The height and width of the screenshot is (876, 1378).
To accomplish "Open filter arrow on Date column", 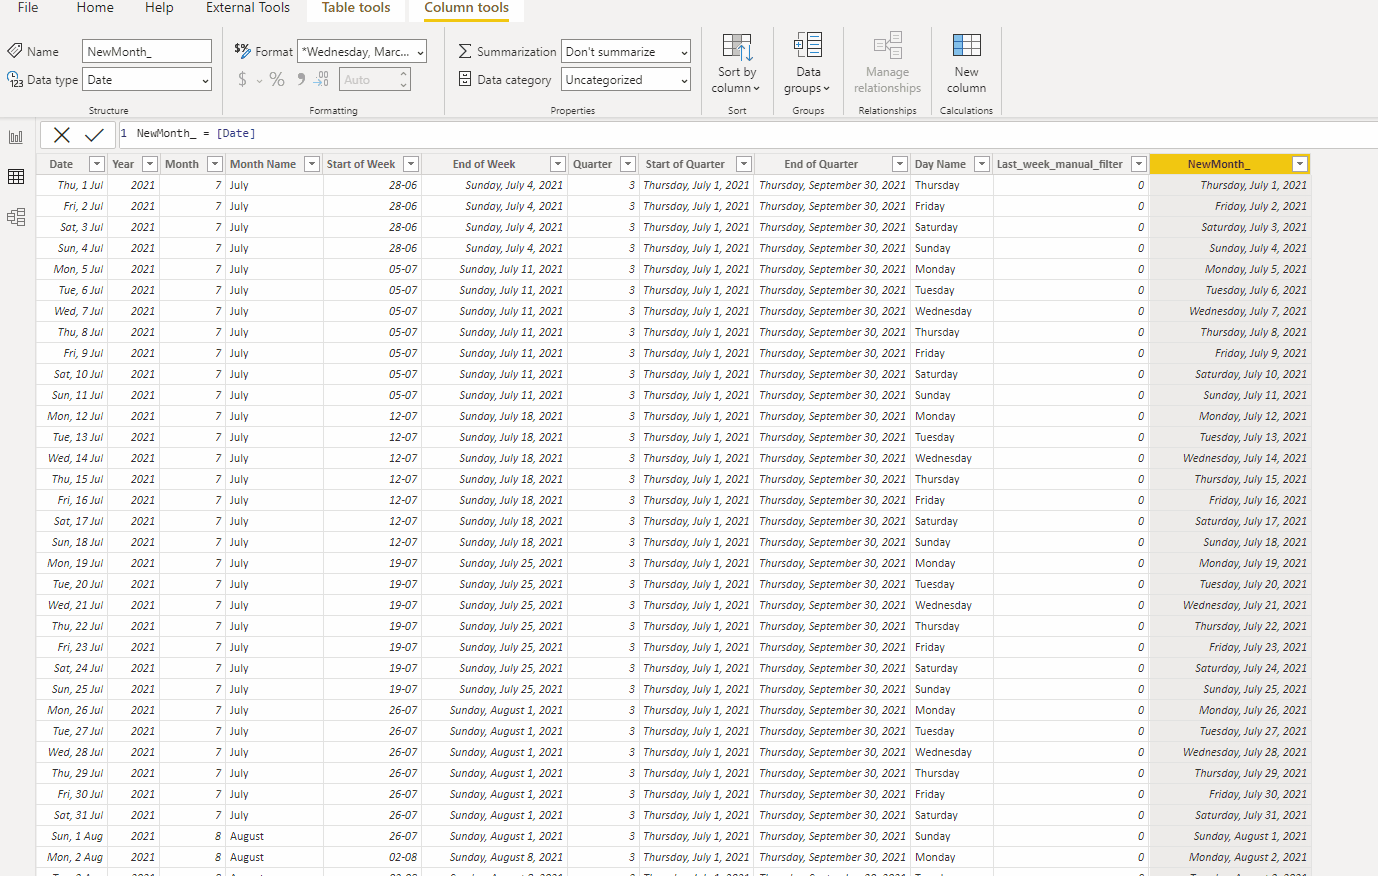I will 97,164.
